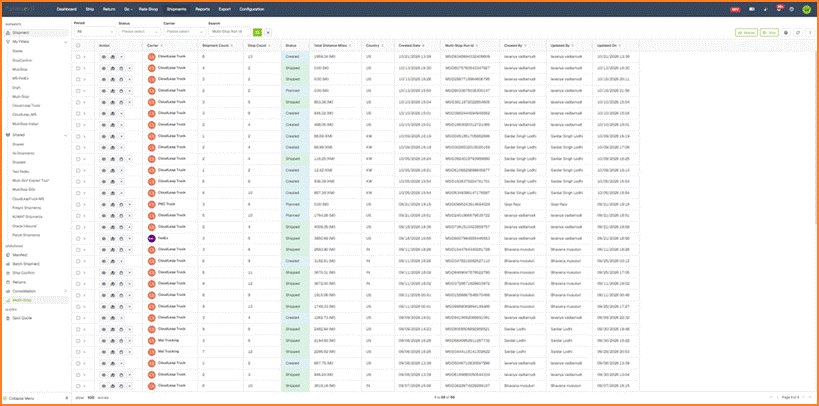Open the user avatar in top bar

tap(806, 9)
